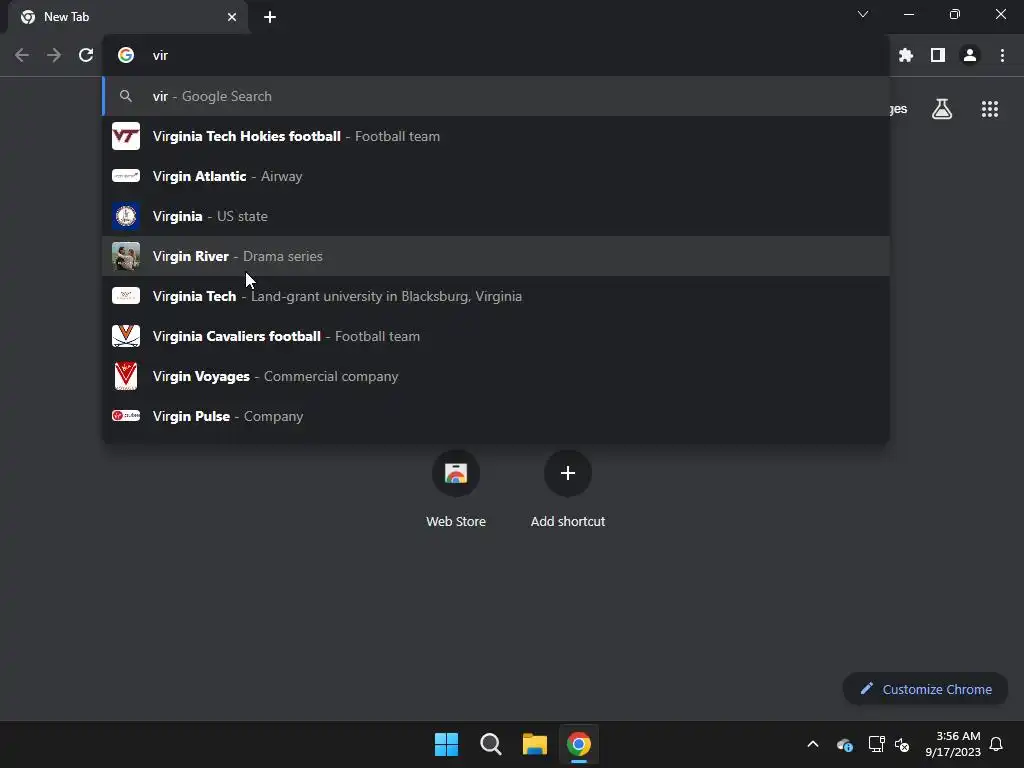Open a new tab with plus button
Viewport: 1024px width, 768px height.
[x=270, y=17]
